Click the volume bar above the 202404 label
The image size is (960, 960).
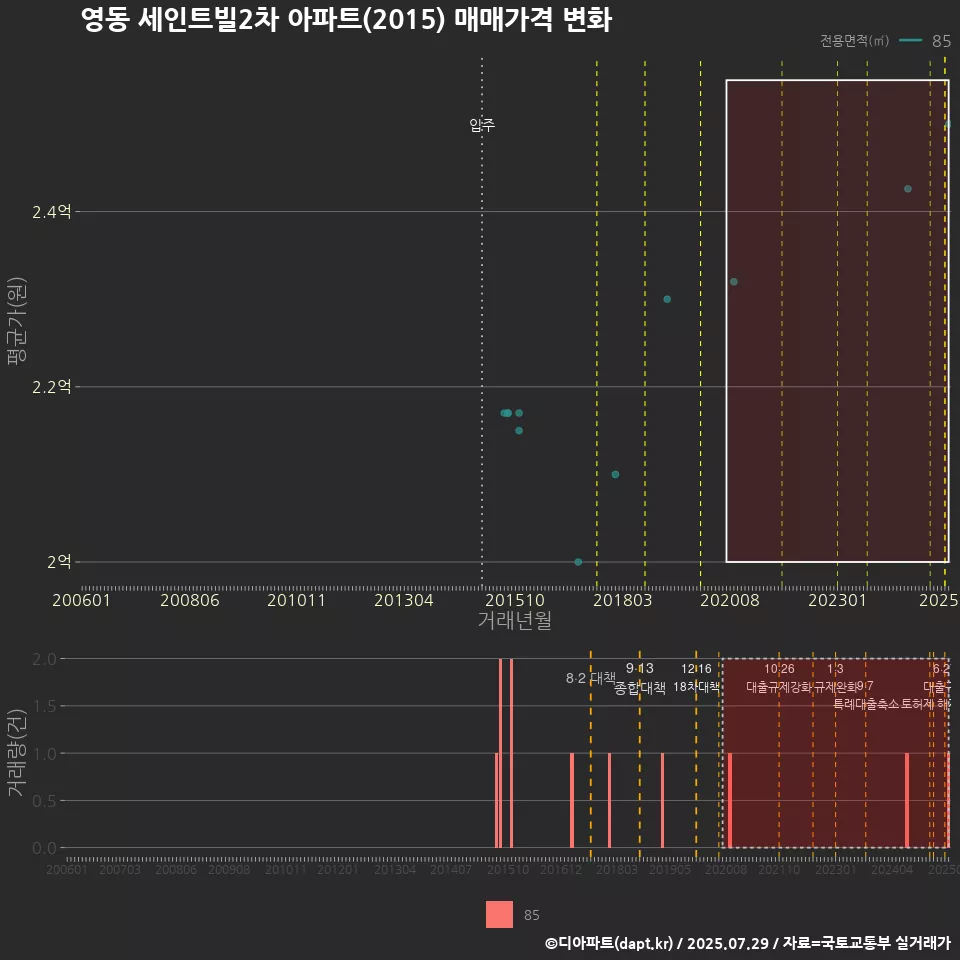coord(907,800)
